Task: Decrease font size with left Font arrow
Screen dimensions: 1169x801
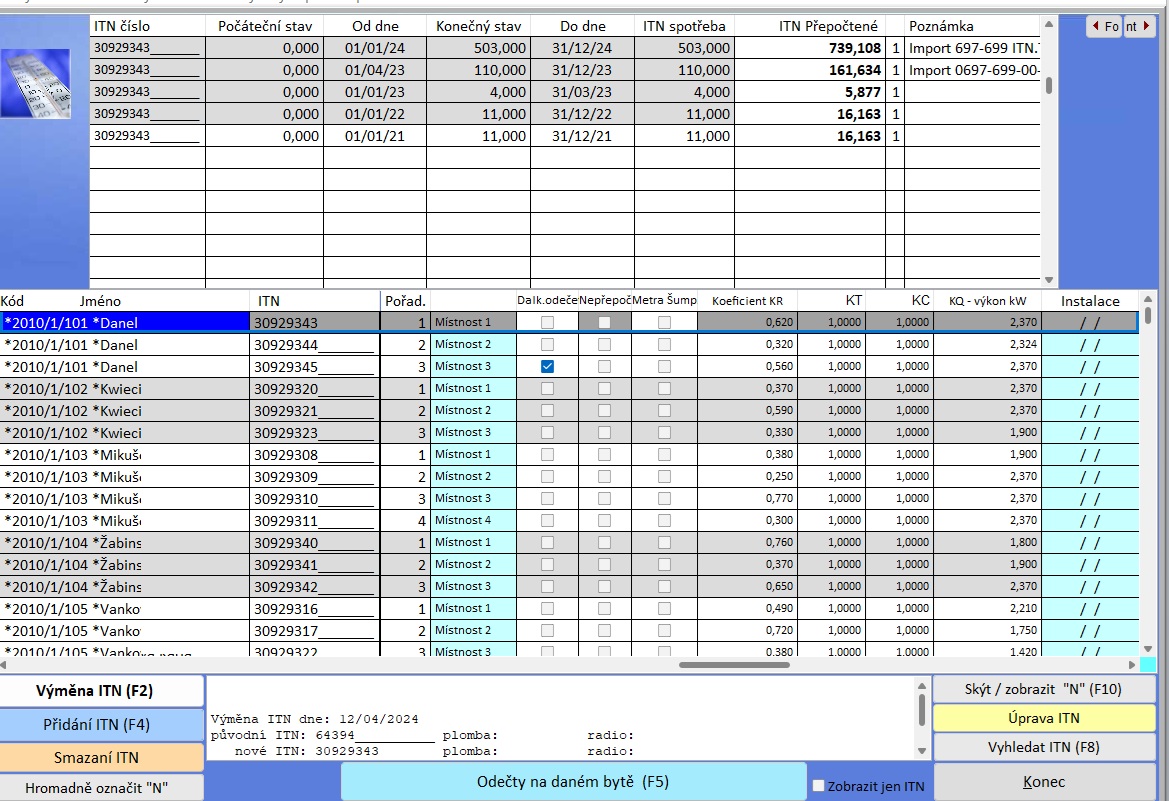Action: (1097, 27)
